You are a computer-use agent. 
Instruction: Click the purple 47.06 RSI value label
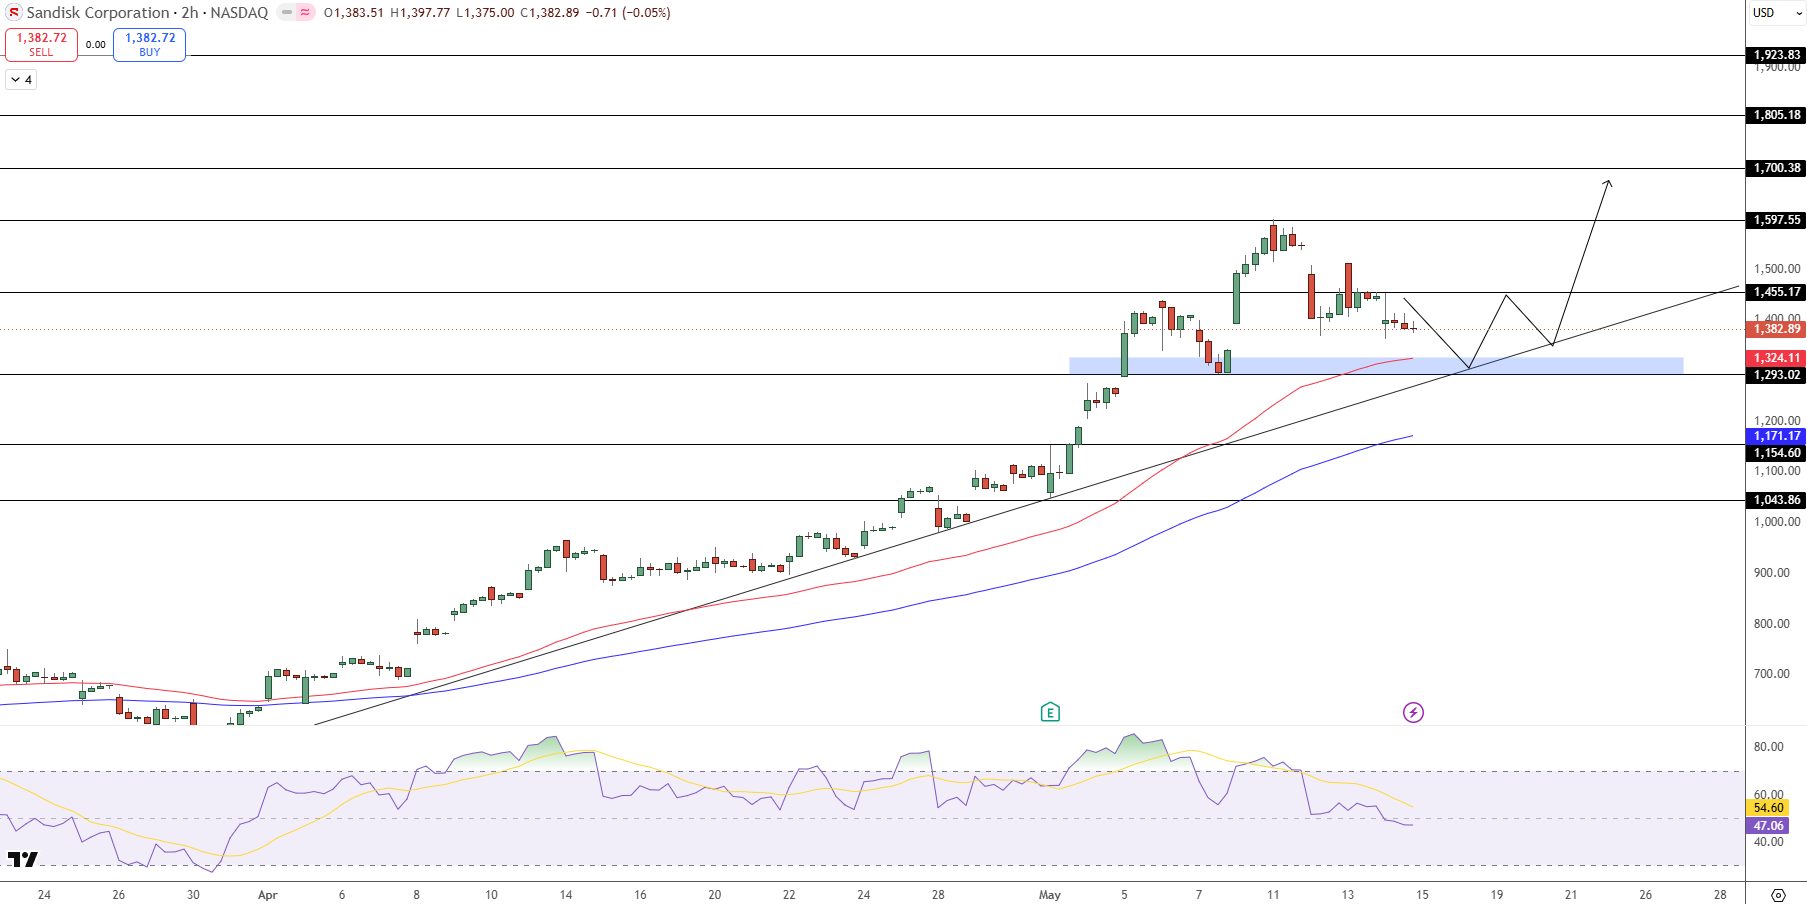pos(1768,826)
